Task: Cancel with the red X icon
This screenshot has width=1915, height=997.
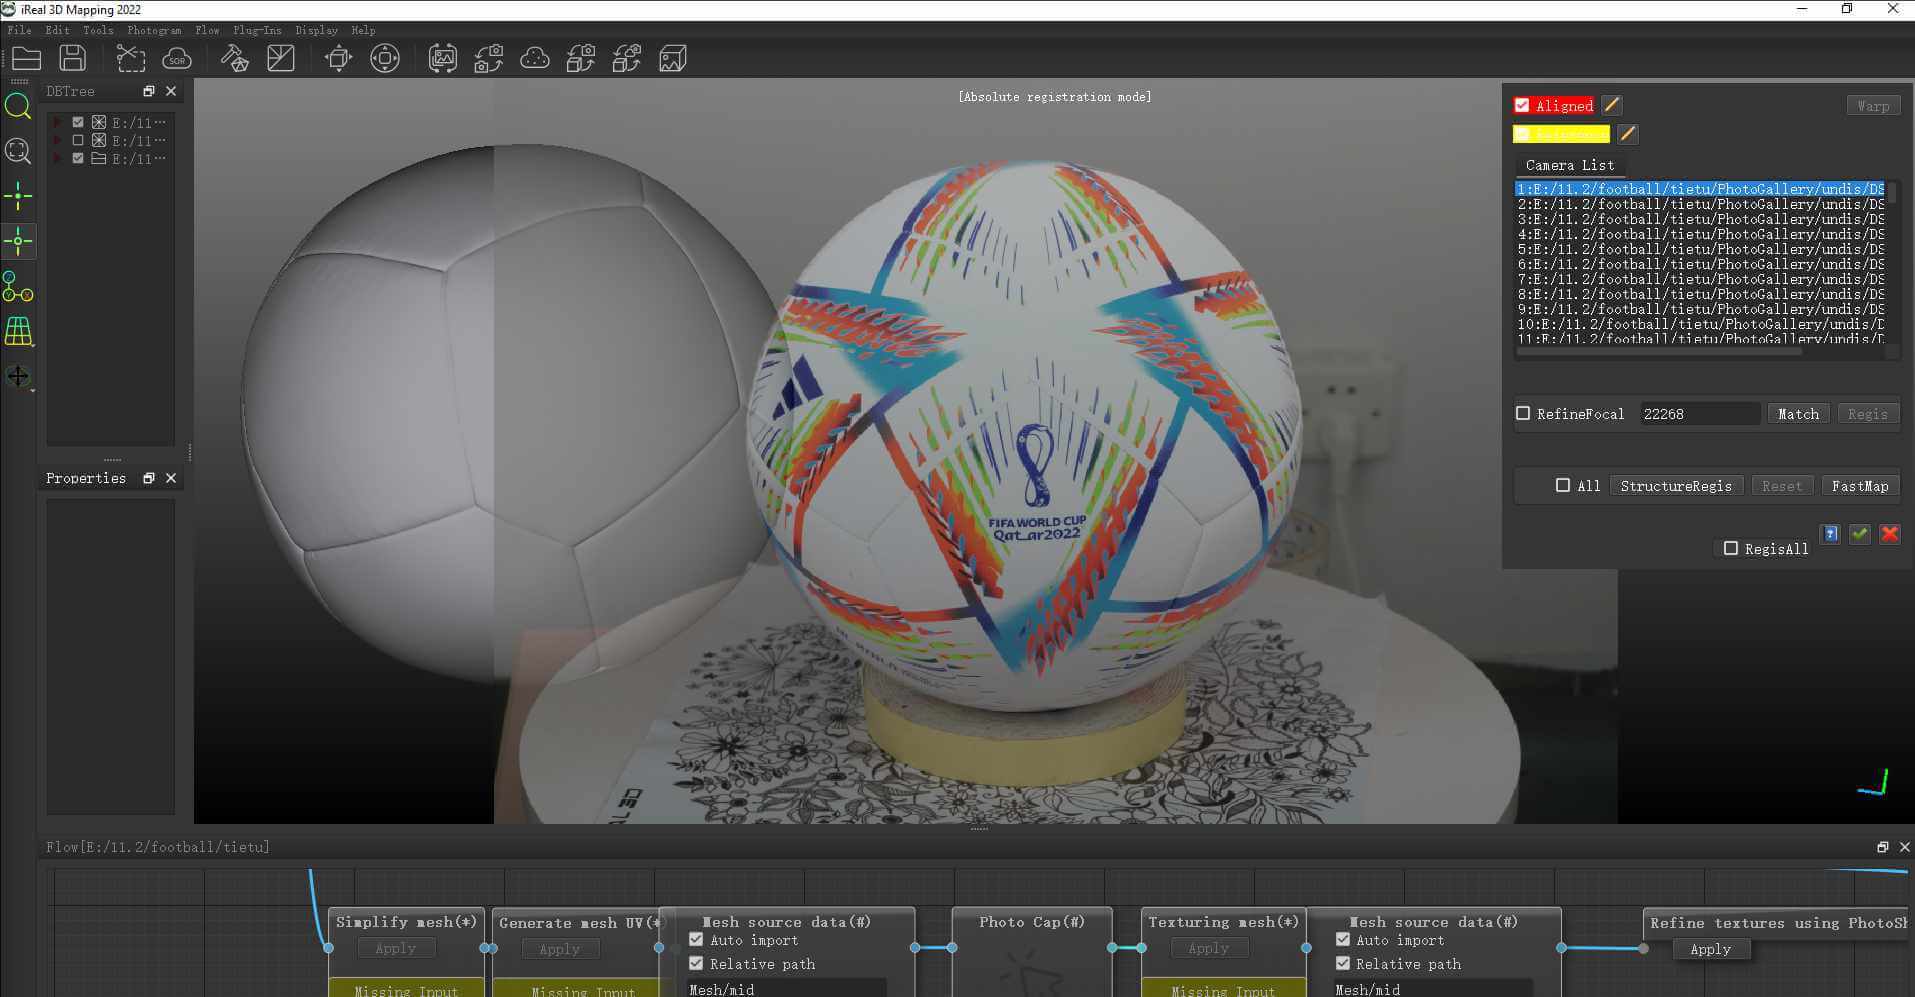Action: pyautogui.click(x=1890, y=534)
